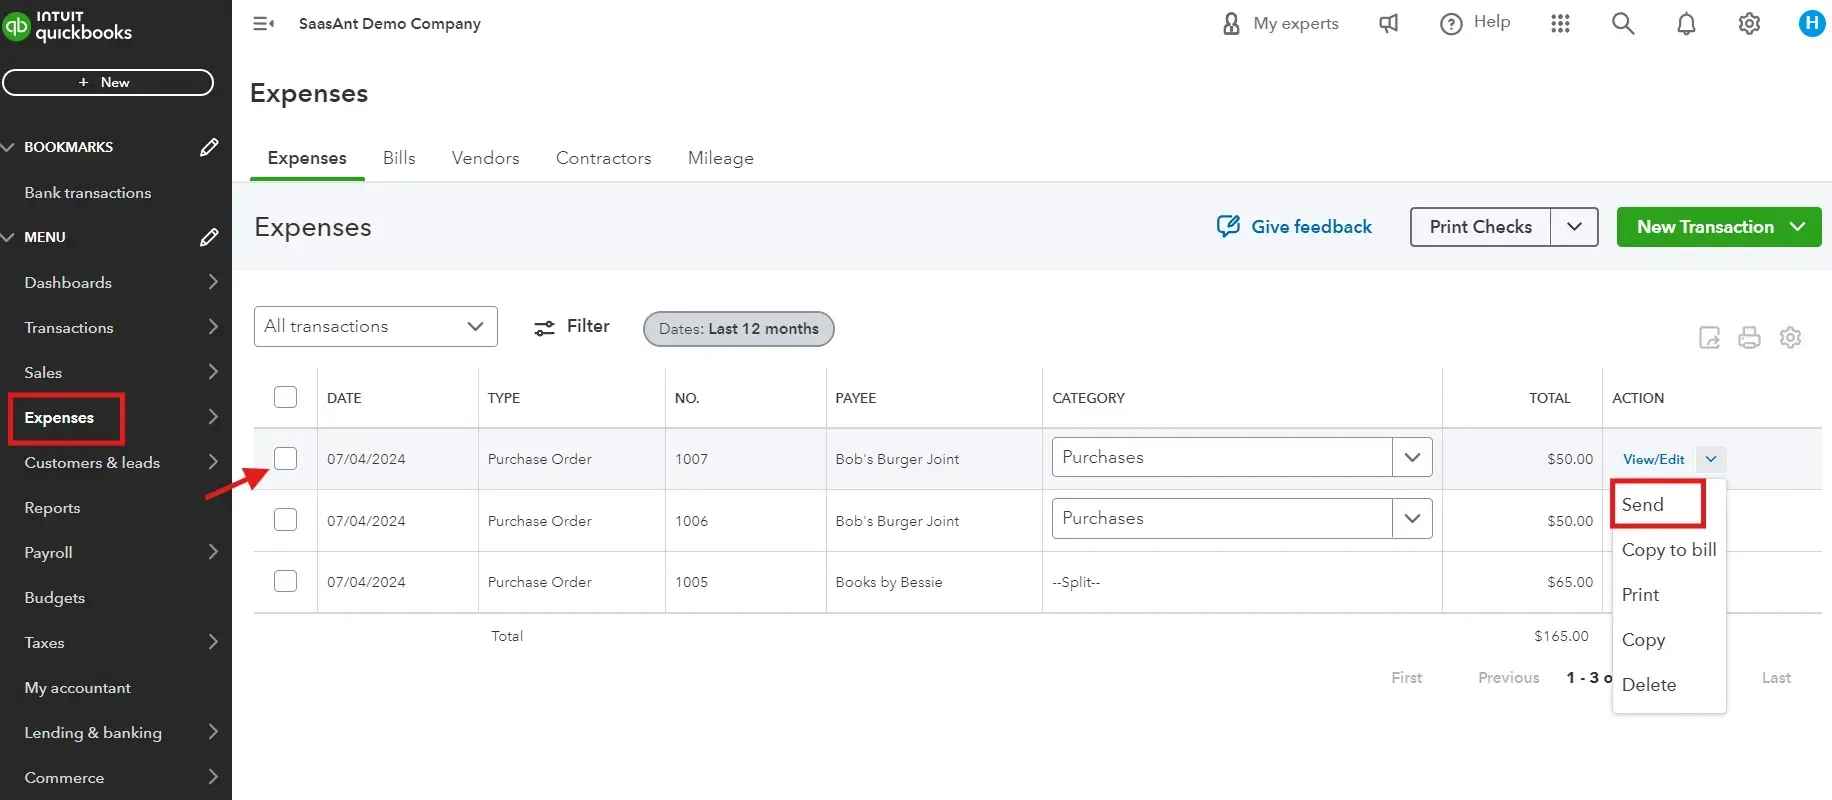Edit menu with the pencil icon
Screen dimensions: 1832x800
[x=209, y=237]
